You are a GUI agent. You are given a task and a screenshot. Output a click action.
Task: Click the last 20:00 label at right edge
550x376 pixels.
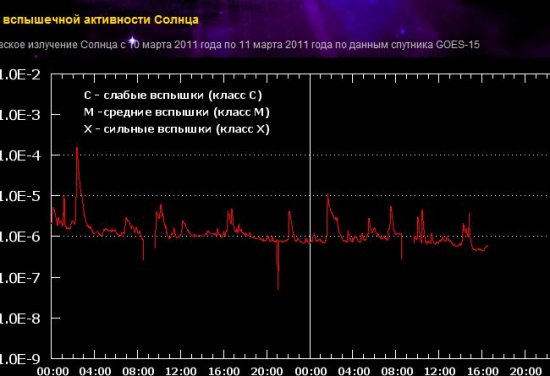tap(525, 371)
